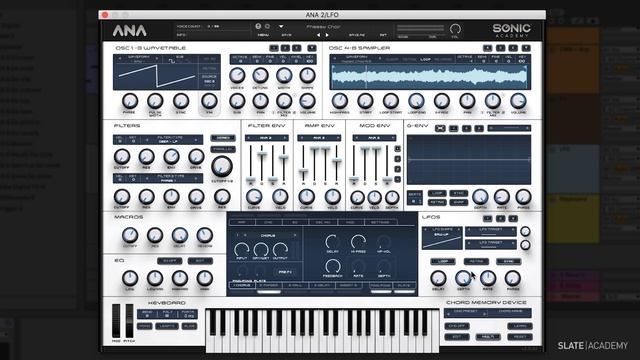
Task: Click the master VOL knob in the header
Action: point(455,29)
